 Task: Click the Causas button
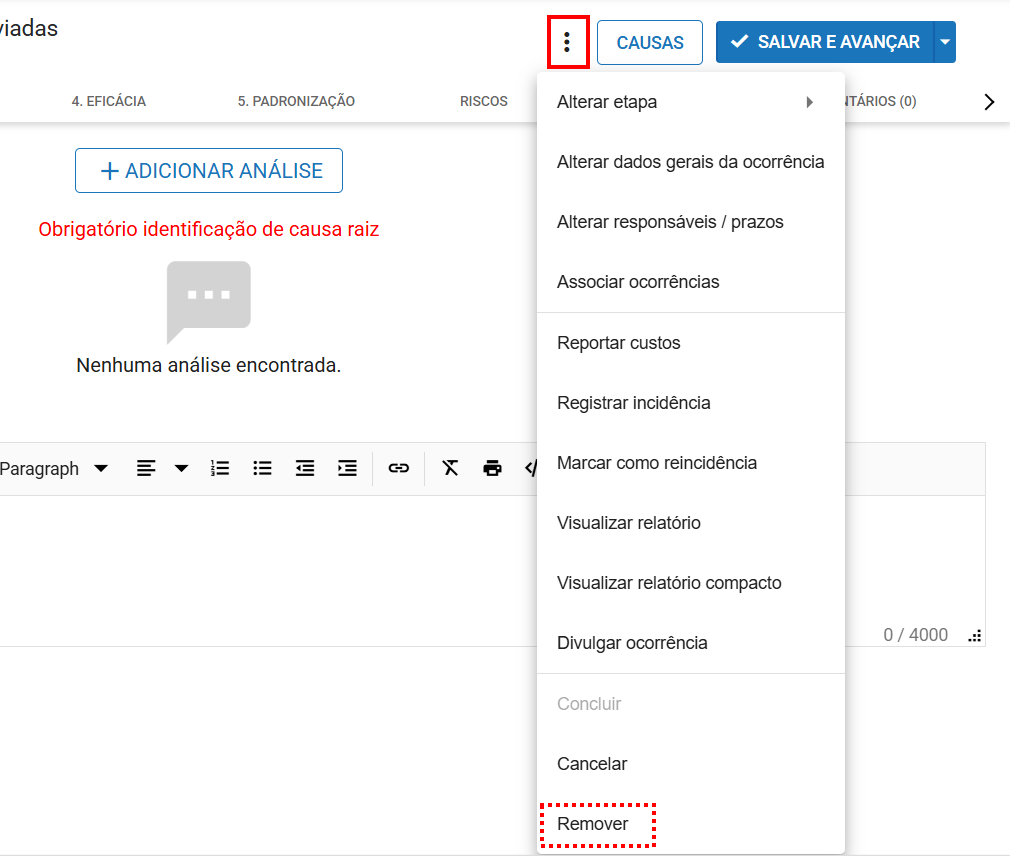tap(650, 42)
